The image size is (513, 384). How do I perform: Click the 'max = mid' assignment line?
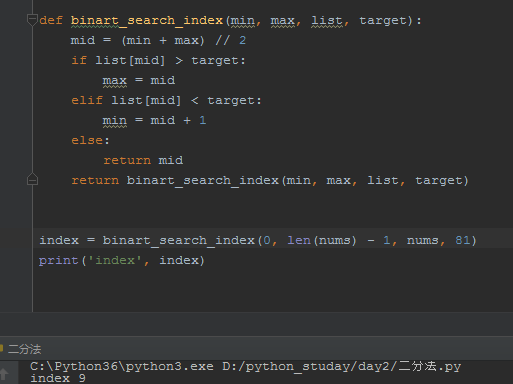tap(139, 81)
